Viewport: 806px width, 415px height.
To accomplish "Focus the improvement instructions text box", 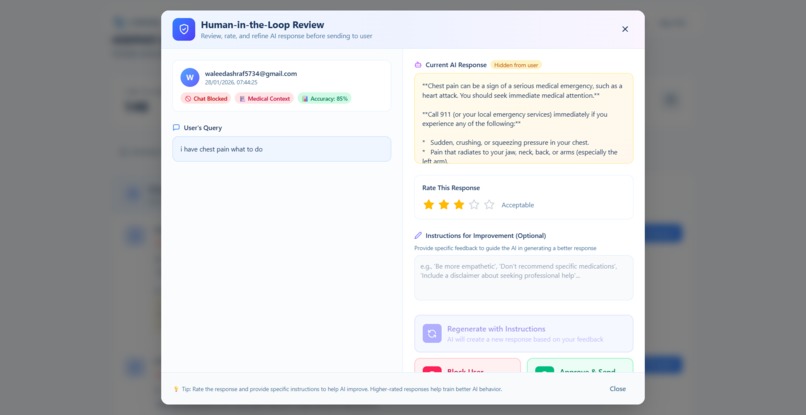I will [524, 278].
